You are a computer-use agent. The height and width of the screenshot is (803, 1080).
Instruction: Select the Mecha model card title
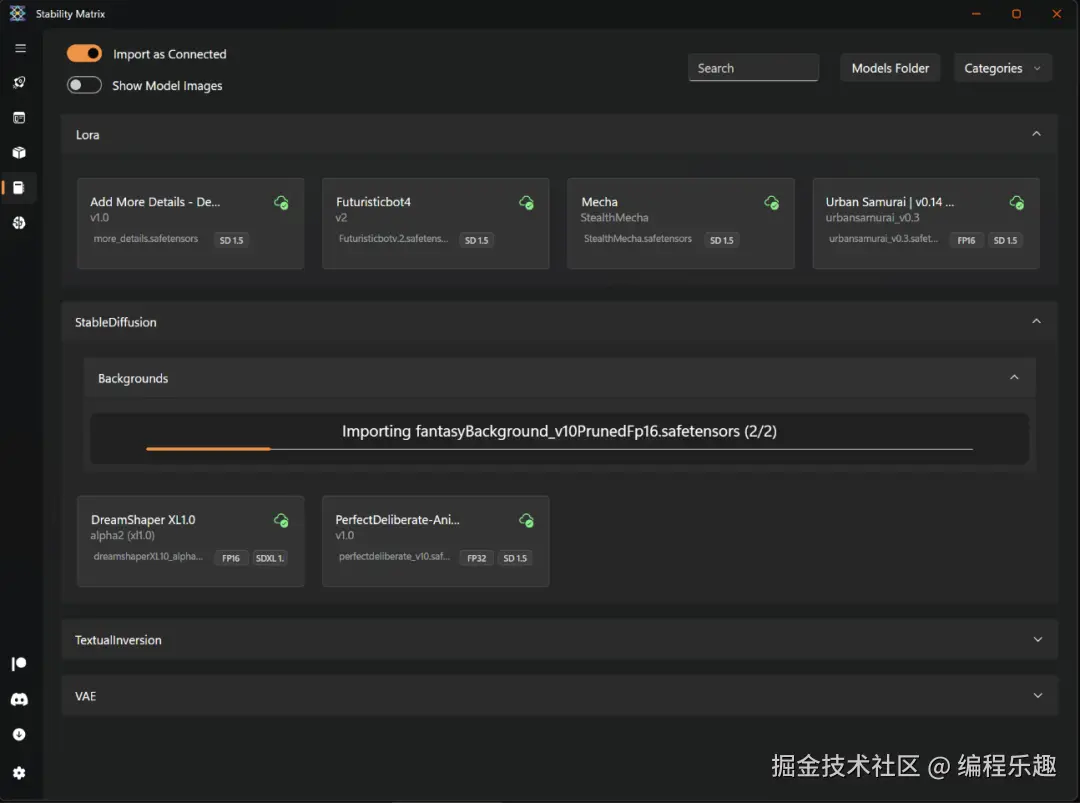click(599, 202)
